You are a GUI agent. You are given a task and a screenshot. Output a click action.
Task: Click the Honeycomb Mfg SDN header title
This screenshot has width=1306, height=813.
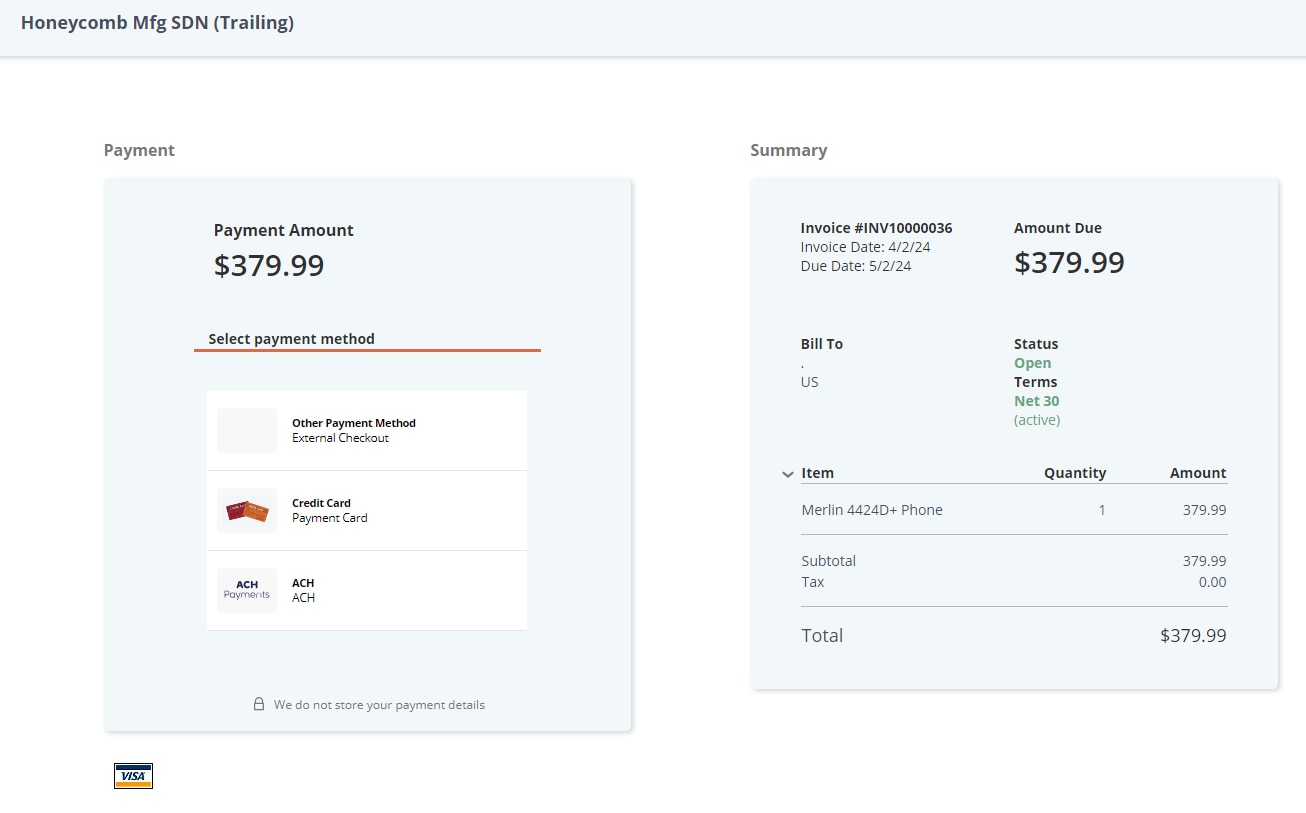pyautogui.click(x=157, y=23)
